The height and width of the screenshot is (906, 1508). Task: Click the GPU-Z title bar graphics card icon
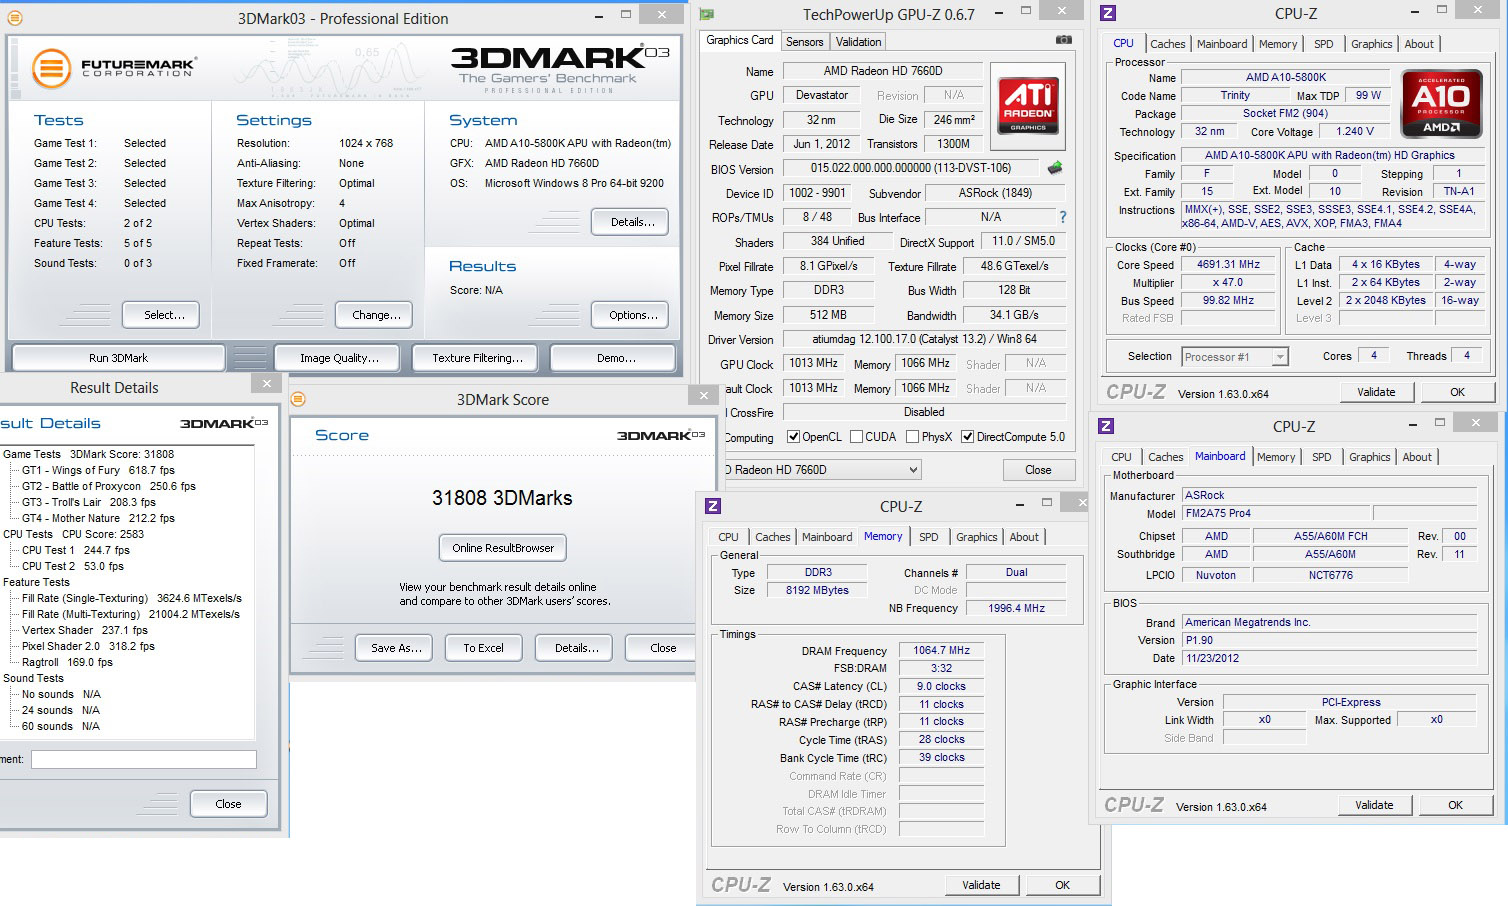707,14
